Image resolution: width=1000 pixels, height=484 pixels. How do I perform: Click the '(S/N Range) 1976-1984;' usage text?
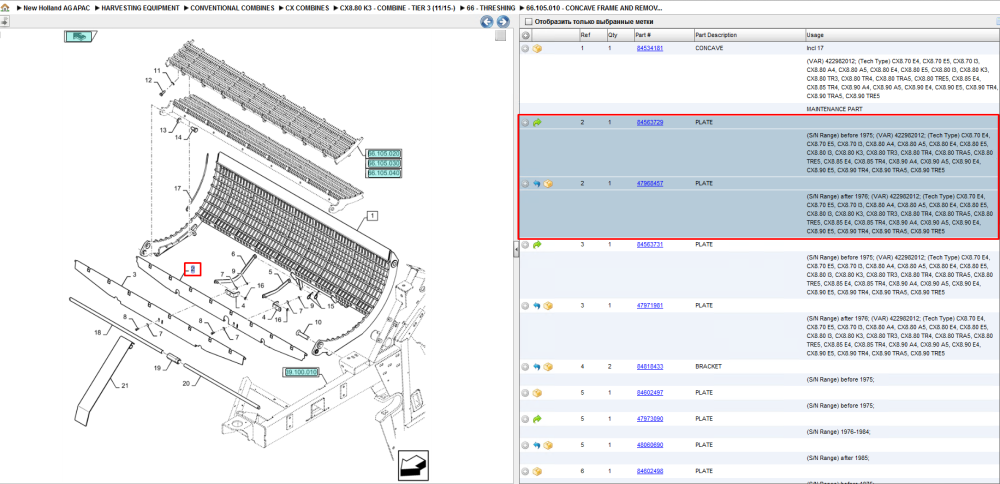[x=838, y=432]
